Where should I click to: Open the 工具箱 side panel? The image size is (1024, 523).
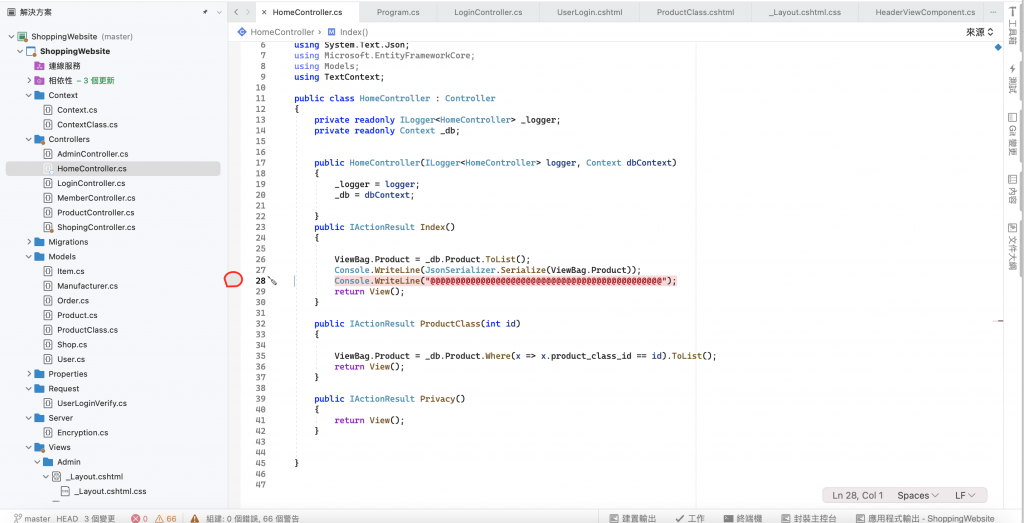tap(1013, 25)
